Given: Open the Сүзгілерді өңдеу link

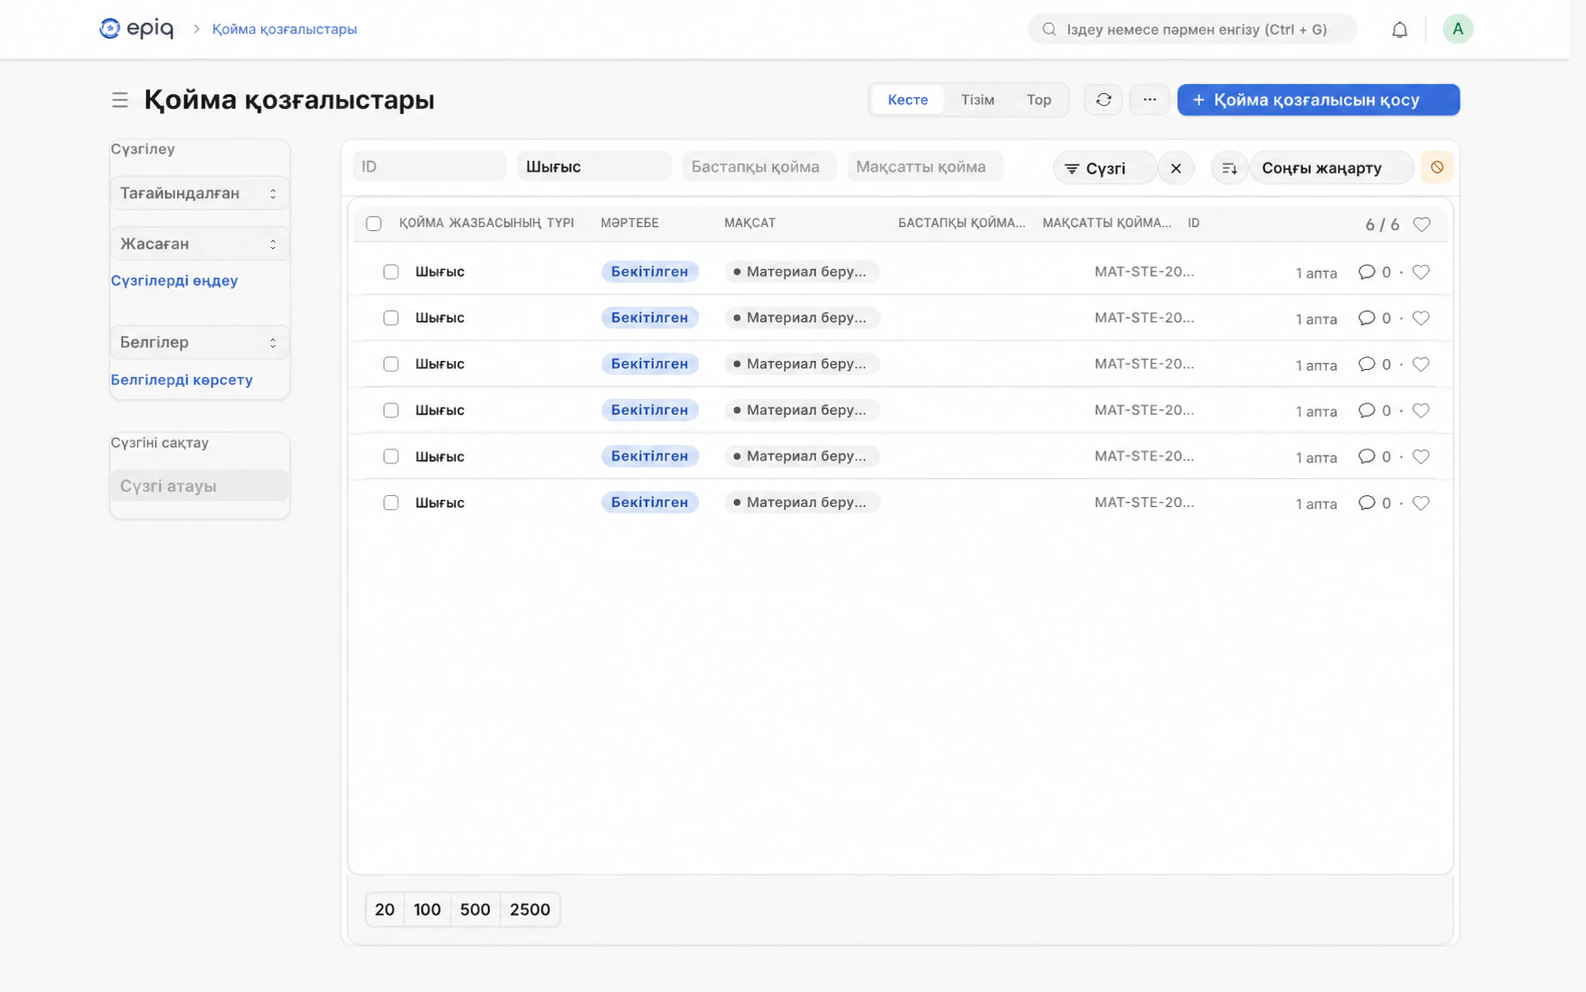Looking at the screenshot, I should [174, 281].
